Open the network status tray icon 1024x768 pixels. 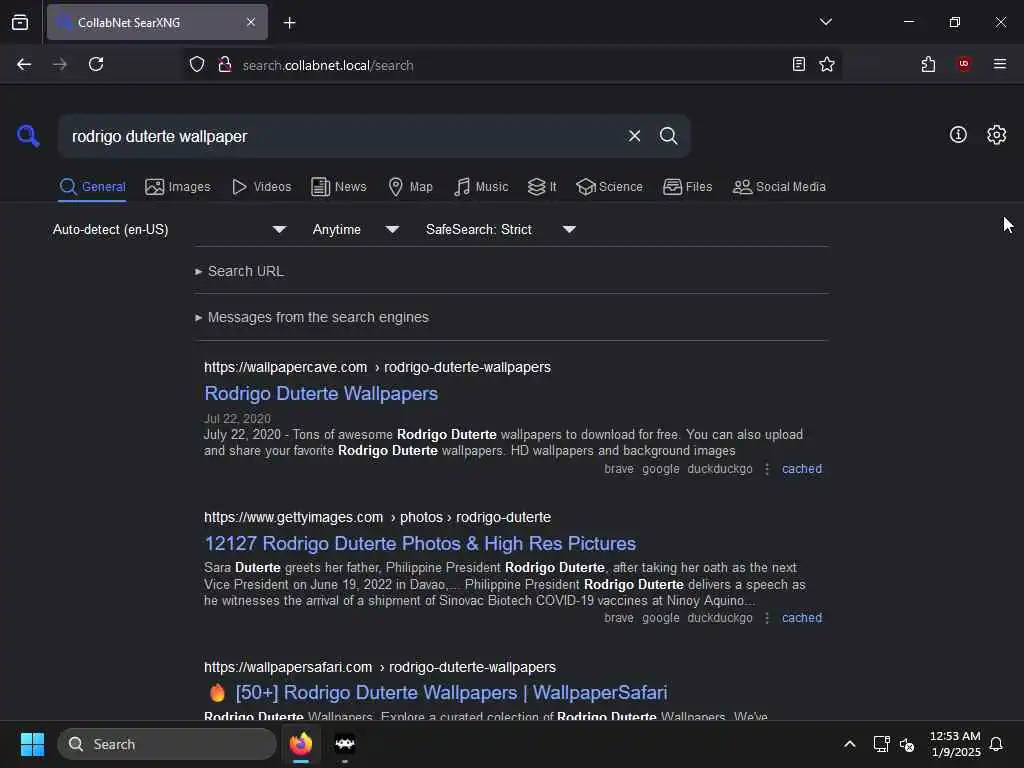tap(881, 744)
